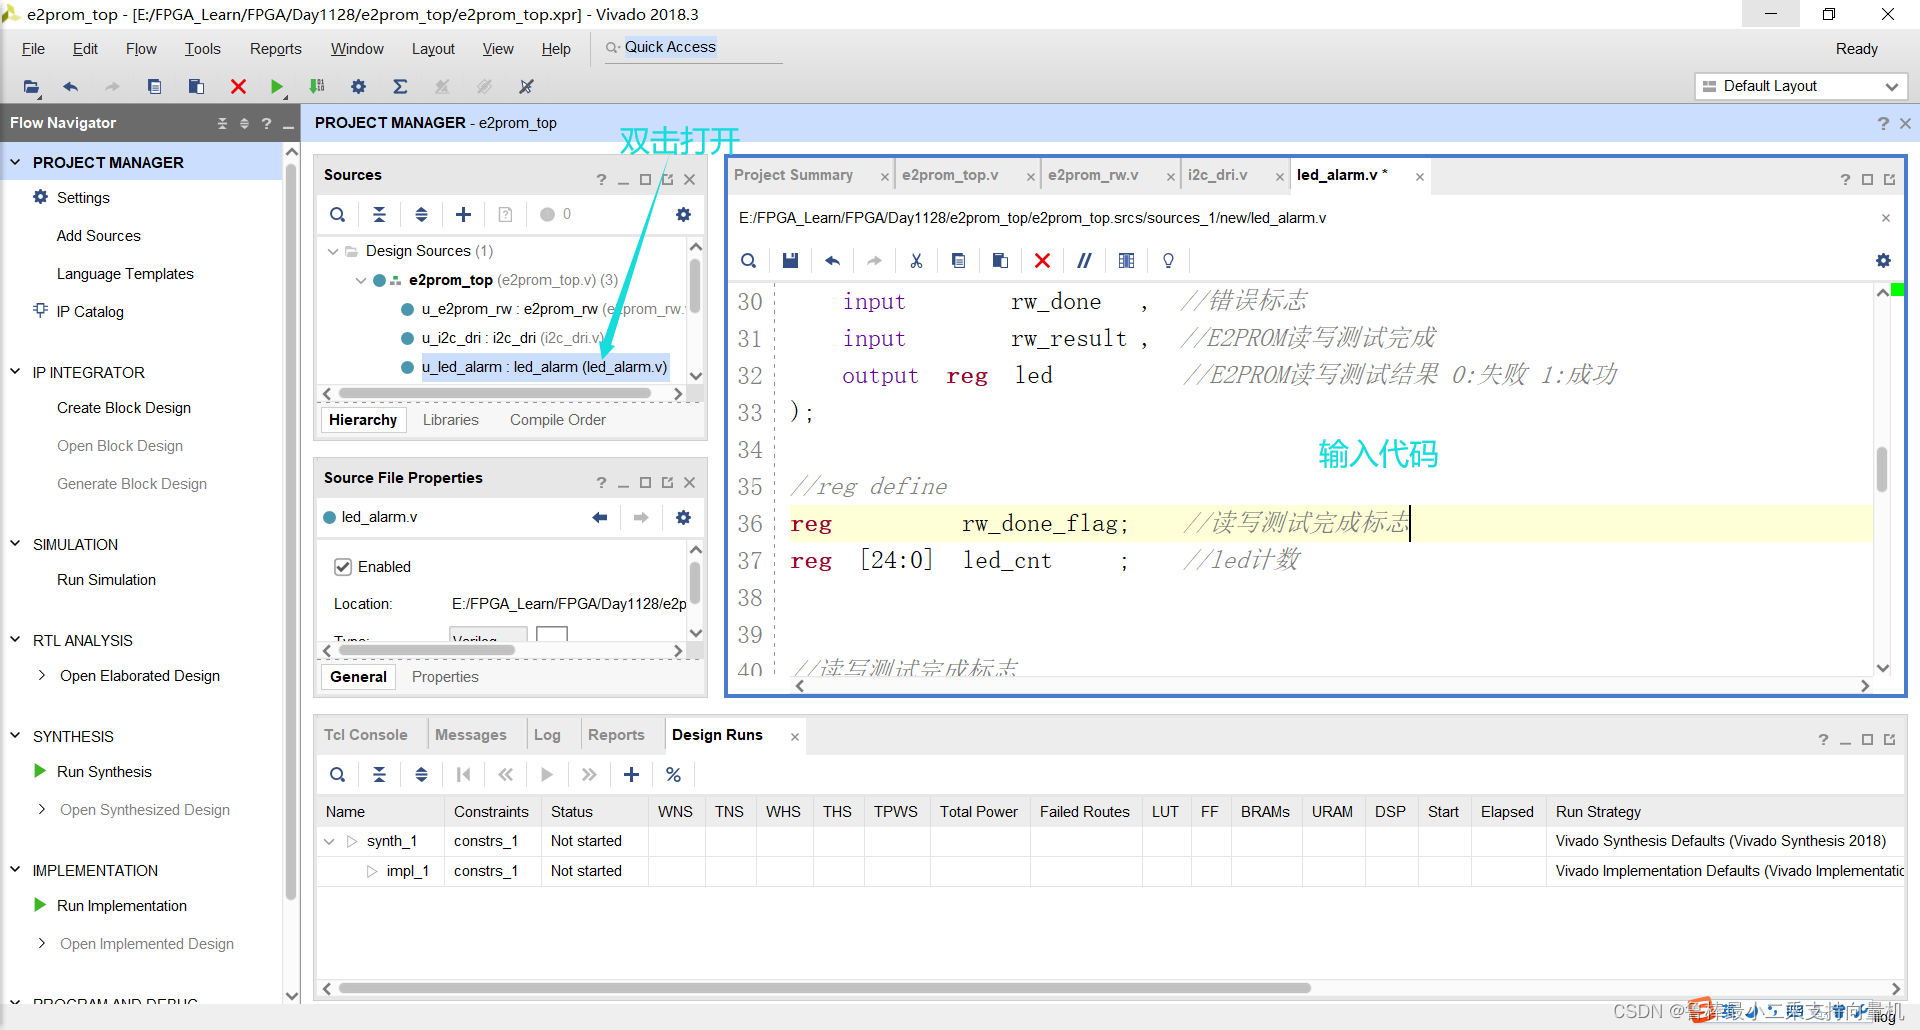Image resolution: width=1920 pixels, height=1030 pixels.
Task: Open the Reports menu
Action: click(275, 49)
